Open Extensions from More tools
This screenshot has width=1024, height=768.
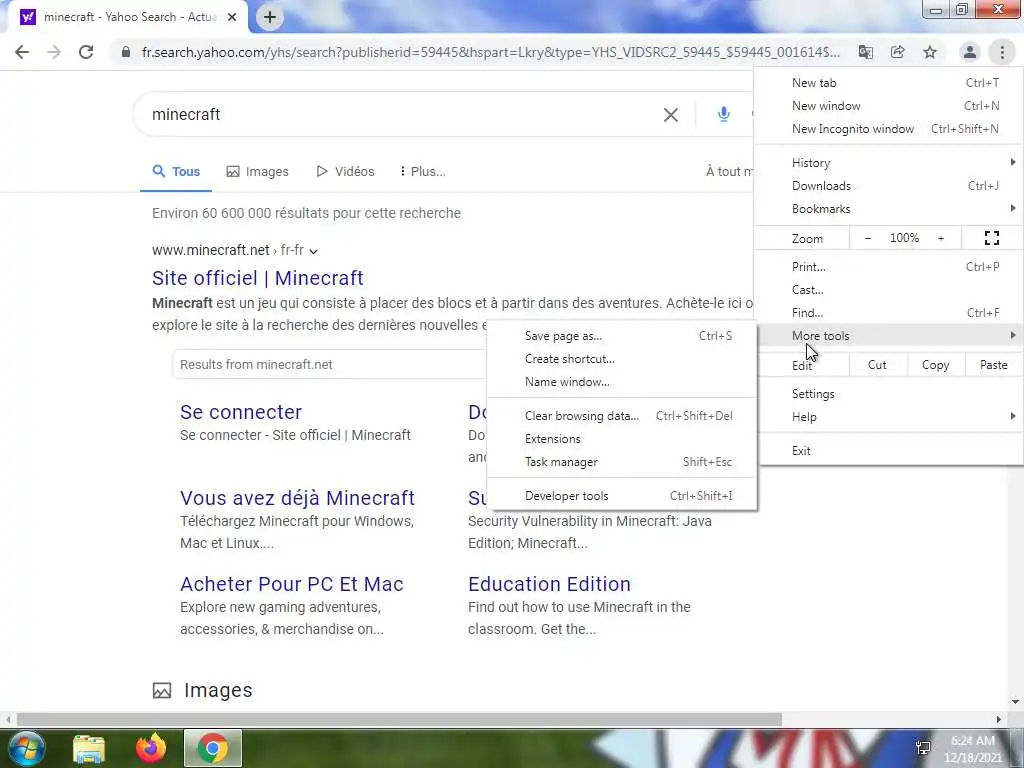(x=622, y=439)
